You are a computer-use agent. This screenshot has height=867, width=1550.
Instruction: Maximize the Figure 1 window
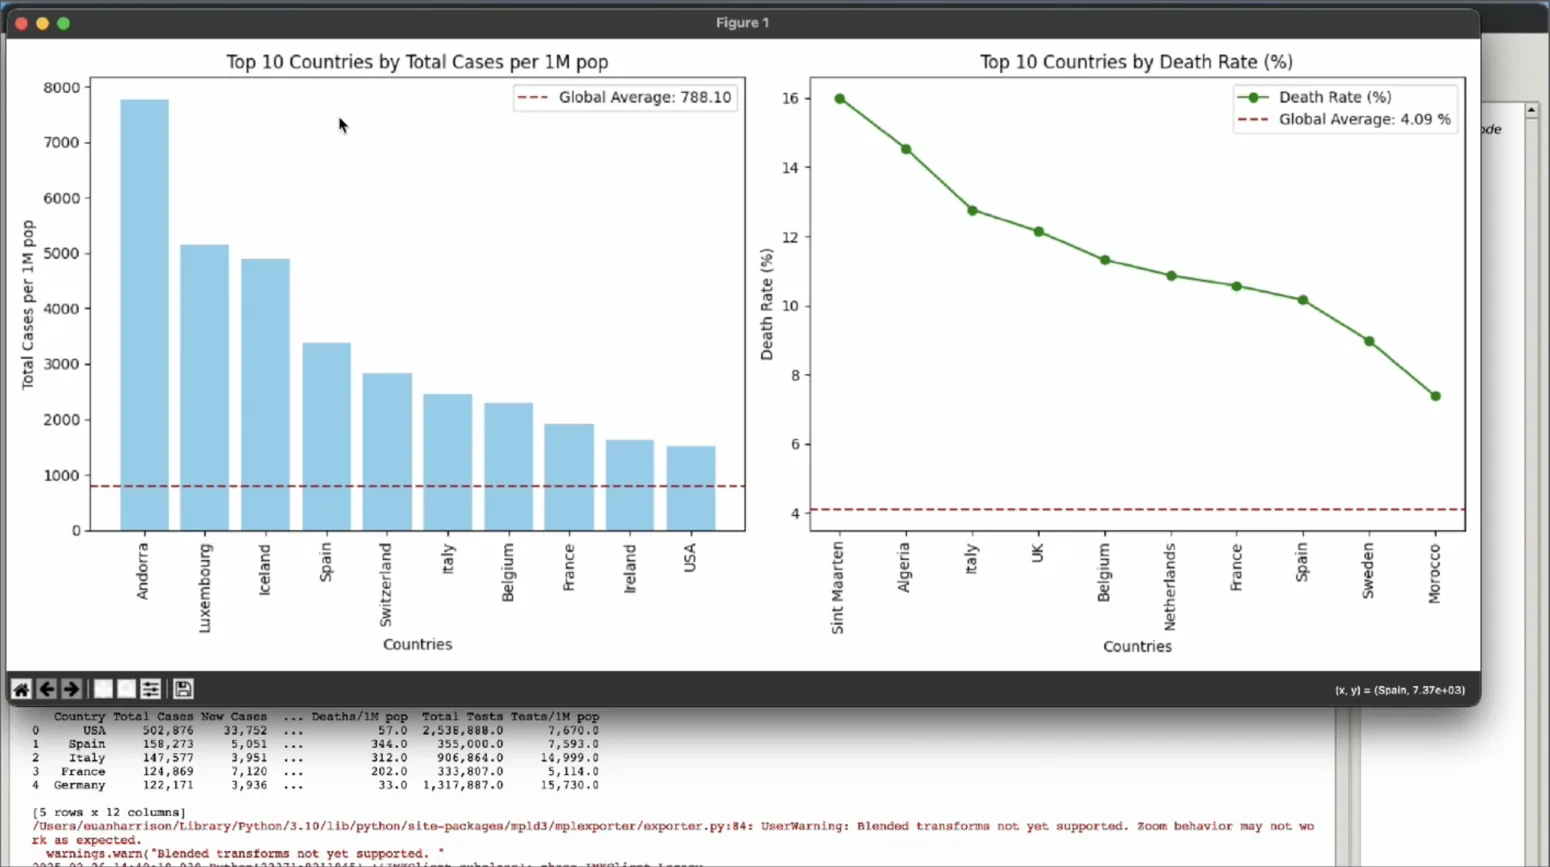pos(63,23)
